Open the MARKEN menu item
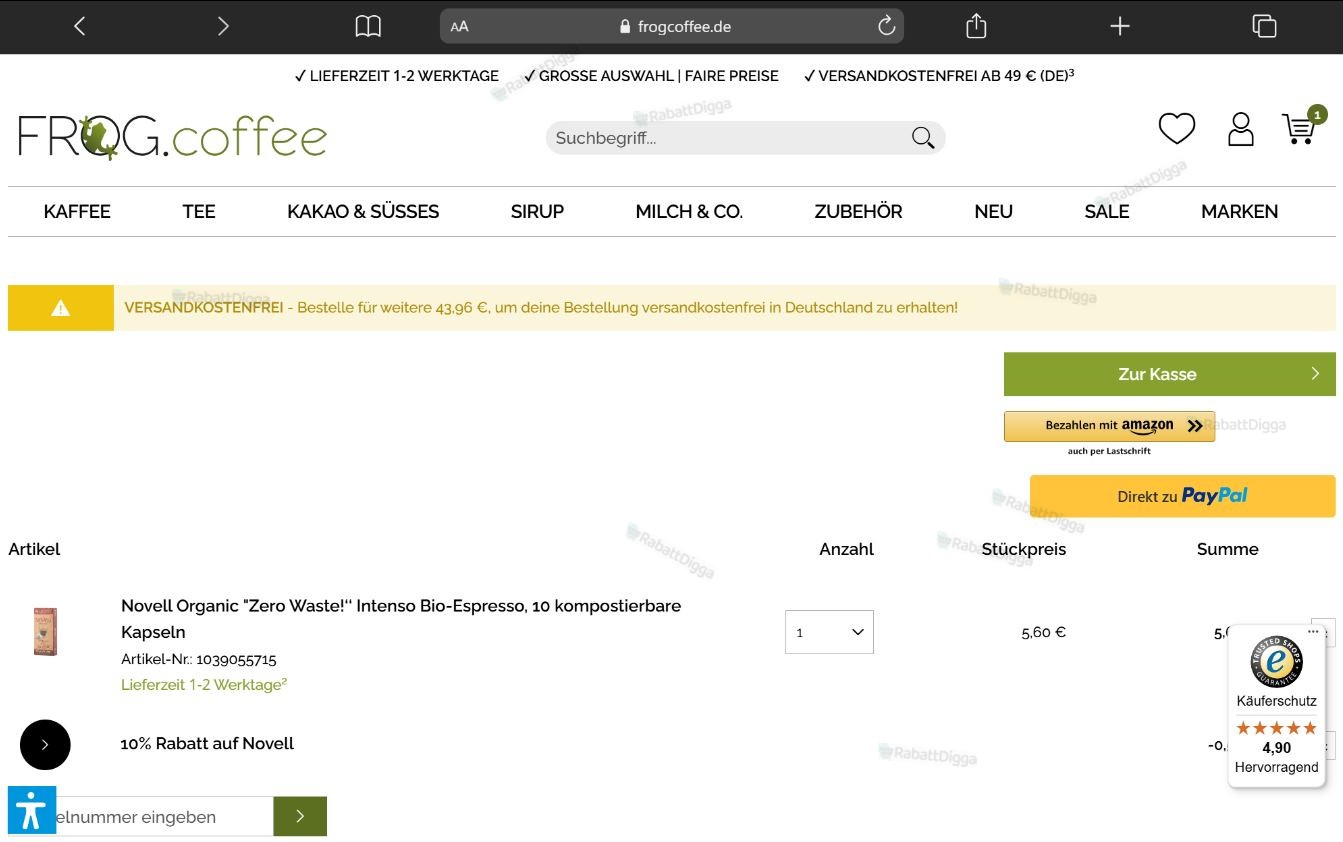 coord(1239,211)
